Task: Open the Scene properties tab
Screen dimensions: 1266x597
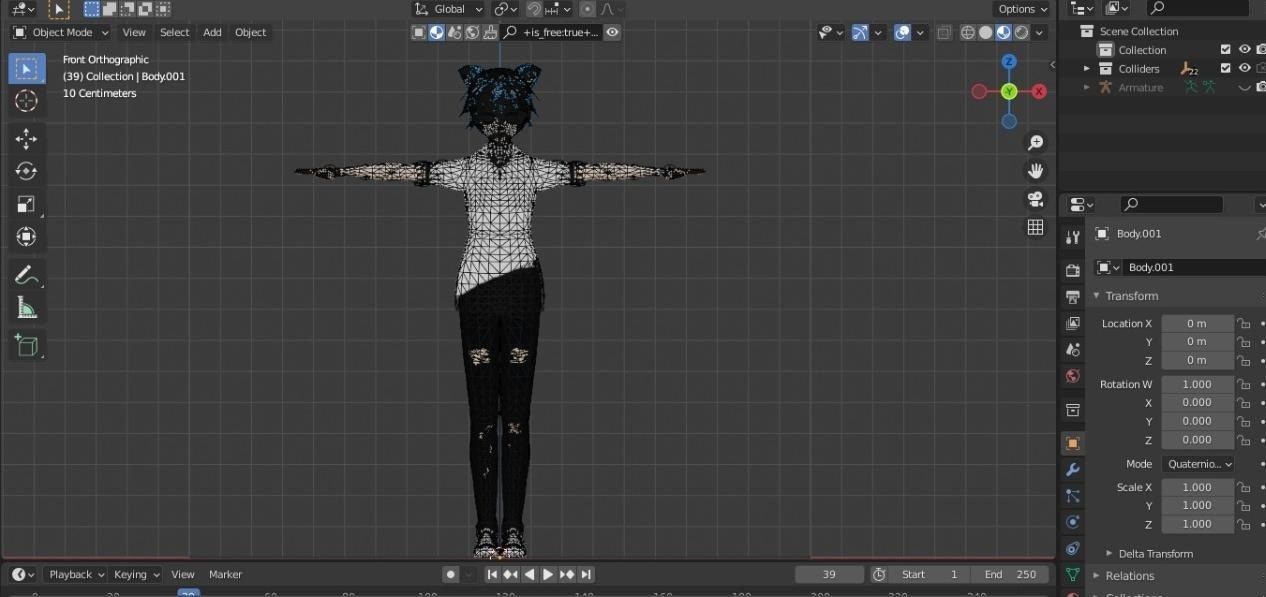Action: [x=1073, y=350]
